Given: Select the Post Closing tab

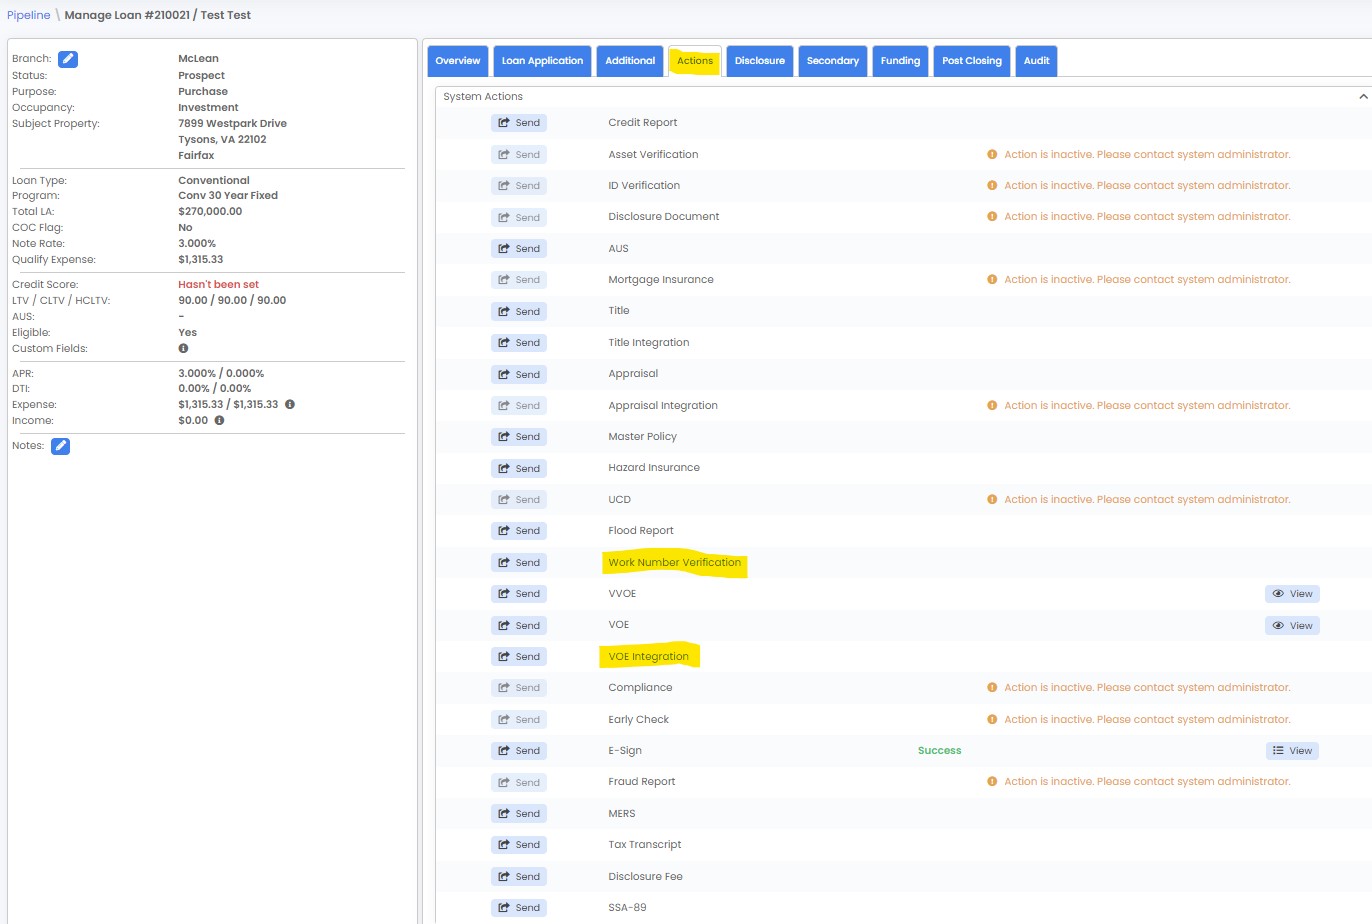Looking at the screenshot, I should point(971,61).
